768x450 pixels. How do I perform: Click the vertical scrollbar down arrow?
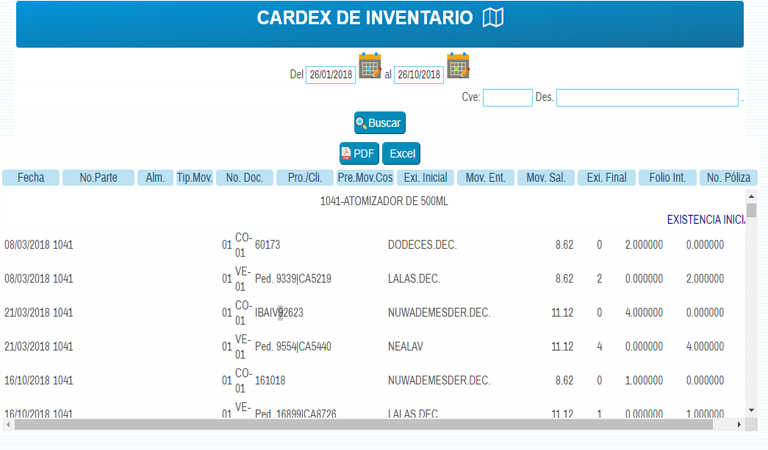point(751,410)
